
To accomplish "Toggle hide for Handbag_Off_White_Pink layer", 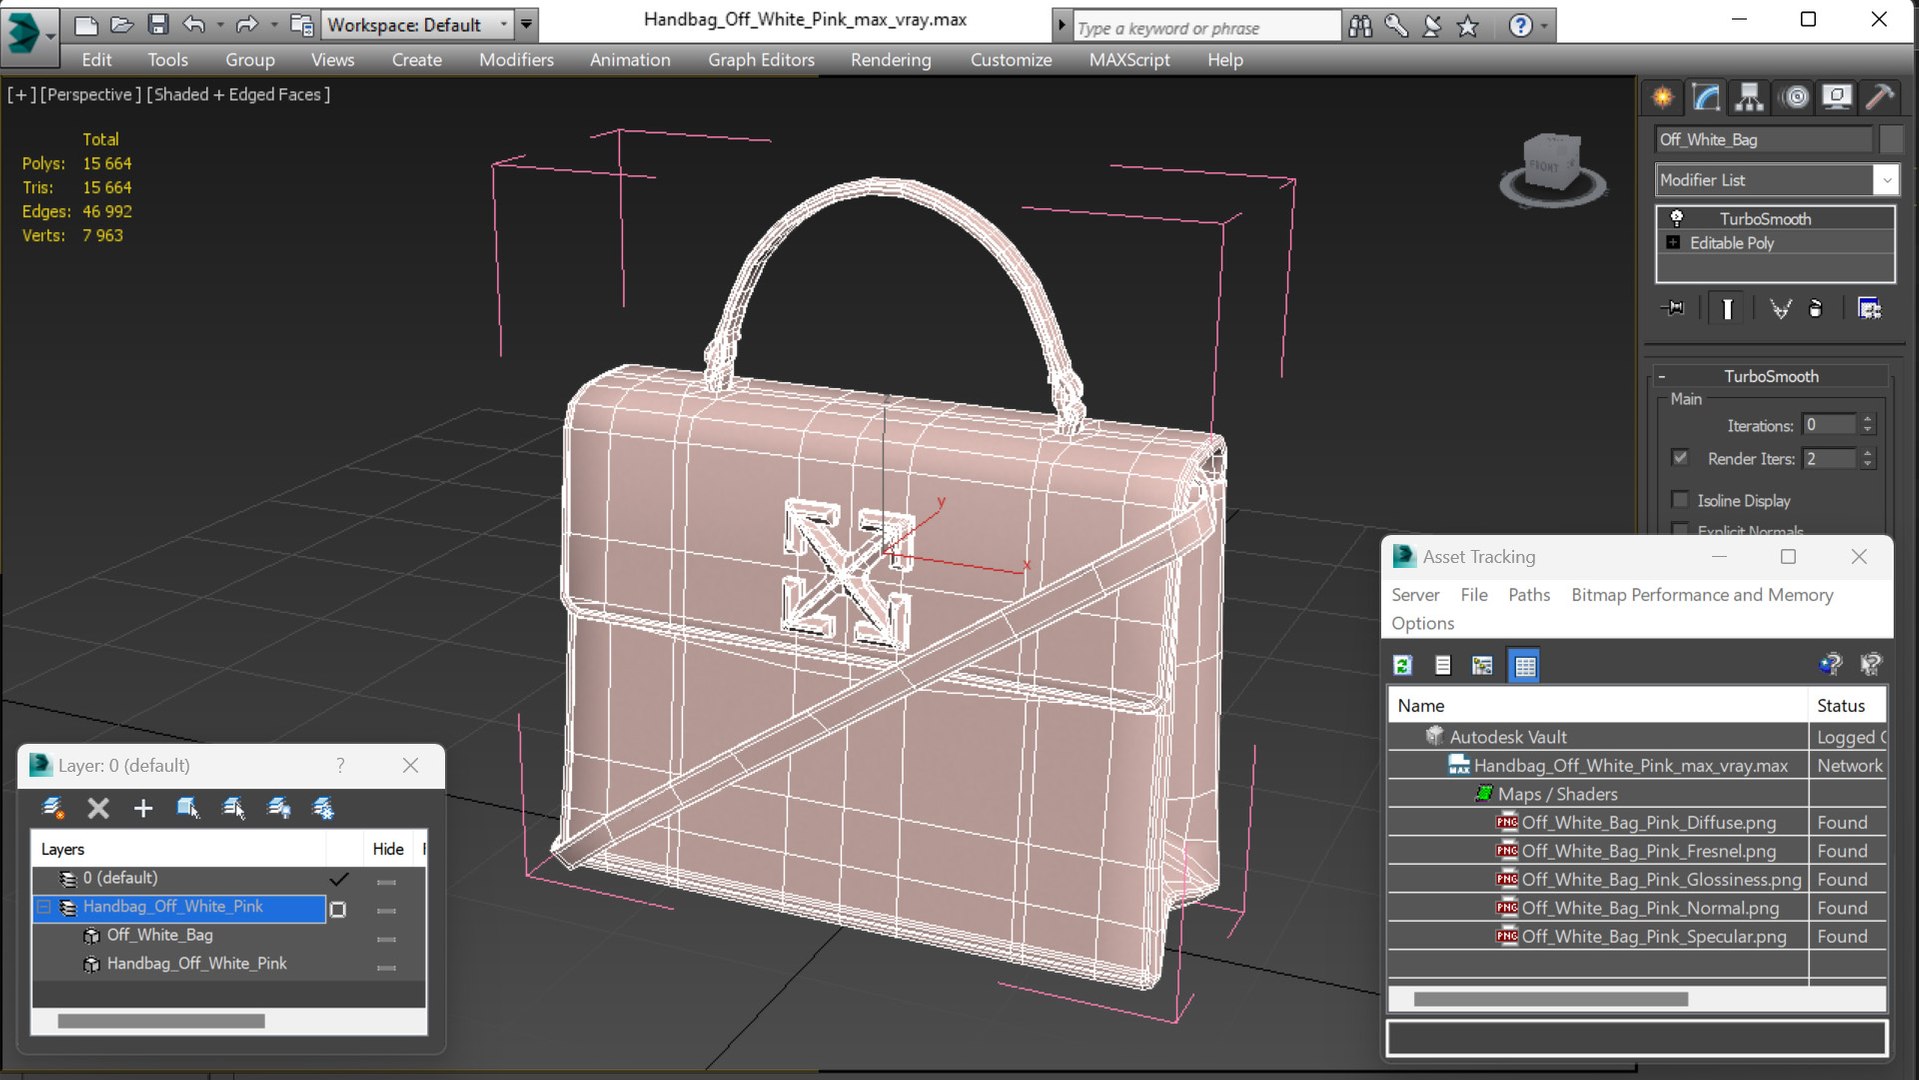I will click(387, 911).
